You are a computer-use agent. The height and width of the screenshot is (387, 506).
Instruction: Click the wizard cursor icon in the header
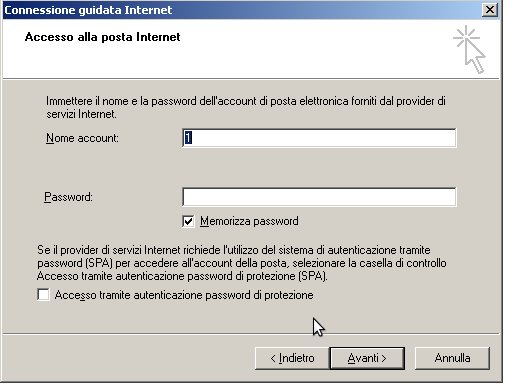[469, 49]
